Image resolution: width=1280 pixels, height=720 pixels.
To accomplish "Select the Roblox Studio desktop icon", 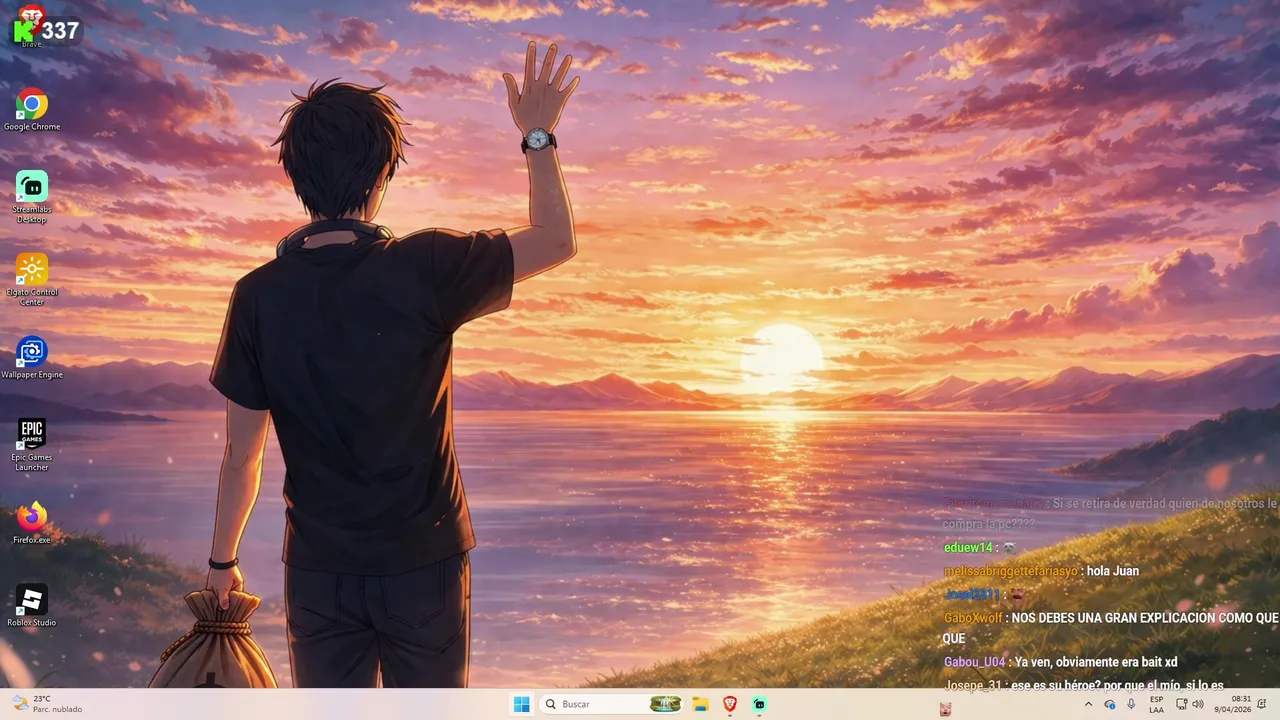I will pyautogui.click(x=31, y=606).
